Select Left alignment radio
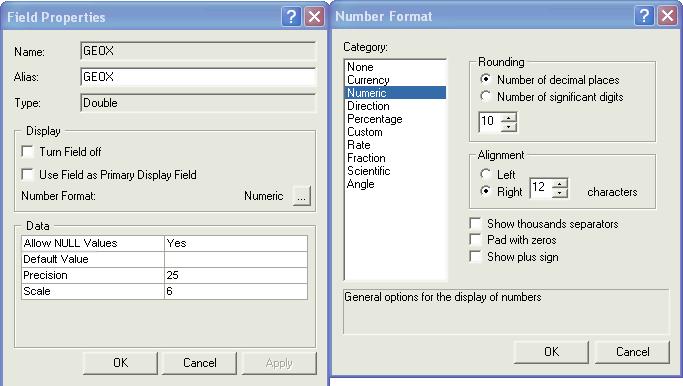 tap(485, 174)
